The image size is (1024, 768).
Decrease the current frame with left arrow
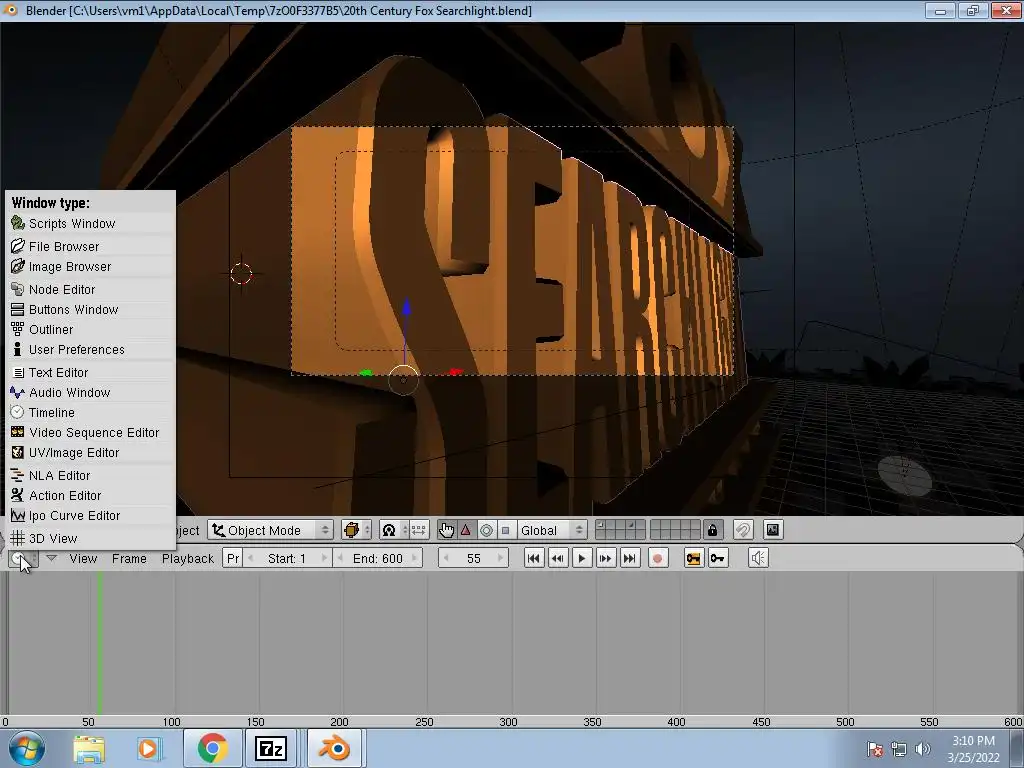[x=446, y=558]
